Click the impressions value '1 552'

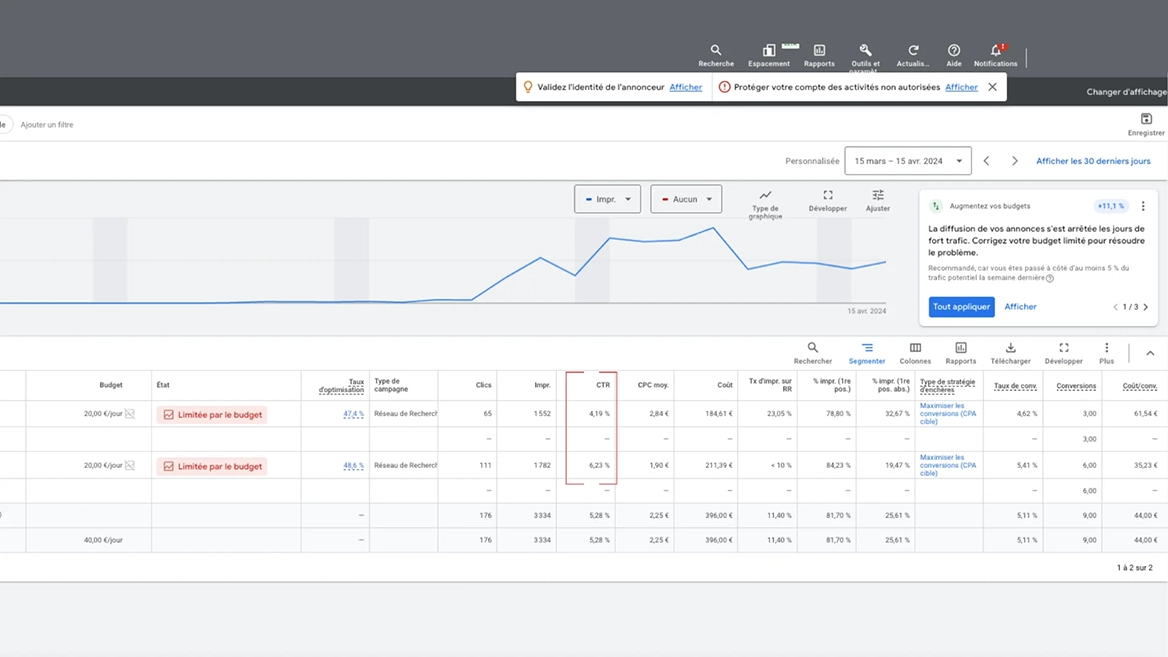[542, 413]
